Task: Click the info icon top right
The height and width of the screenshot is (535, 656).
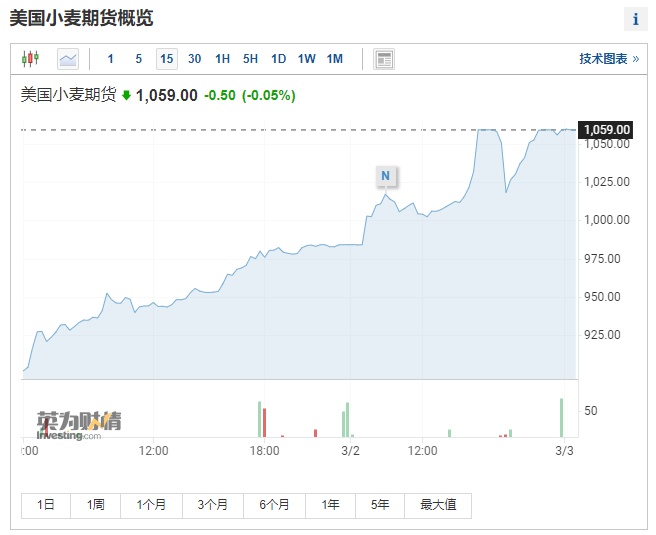Action: 636,20
